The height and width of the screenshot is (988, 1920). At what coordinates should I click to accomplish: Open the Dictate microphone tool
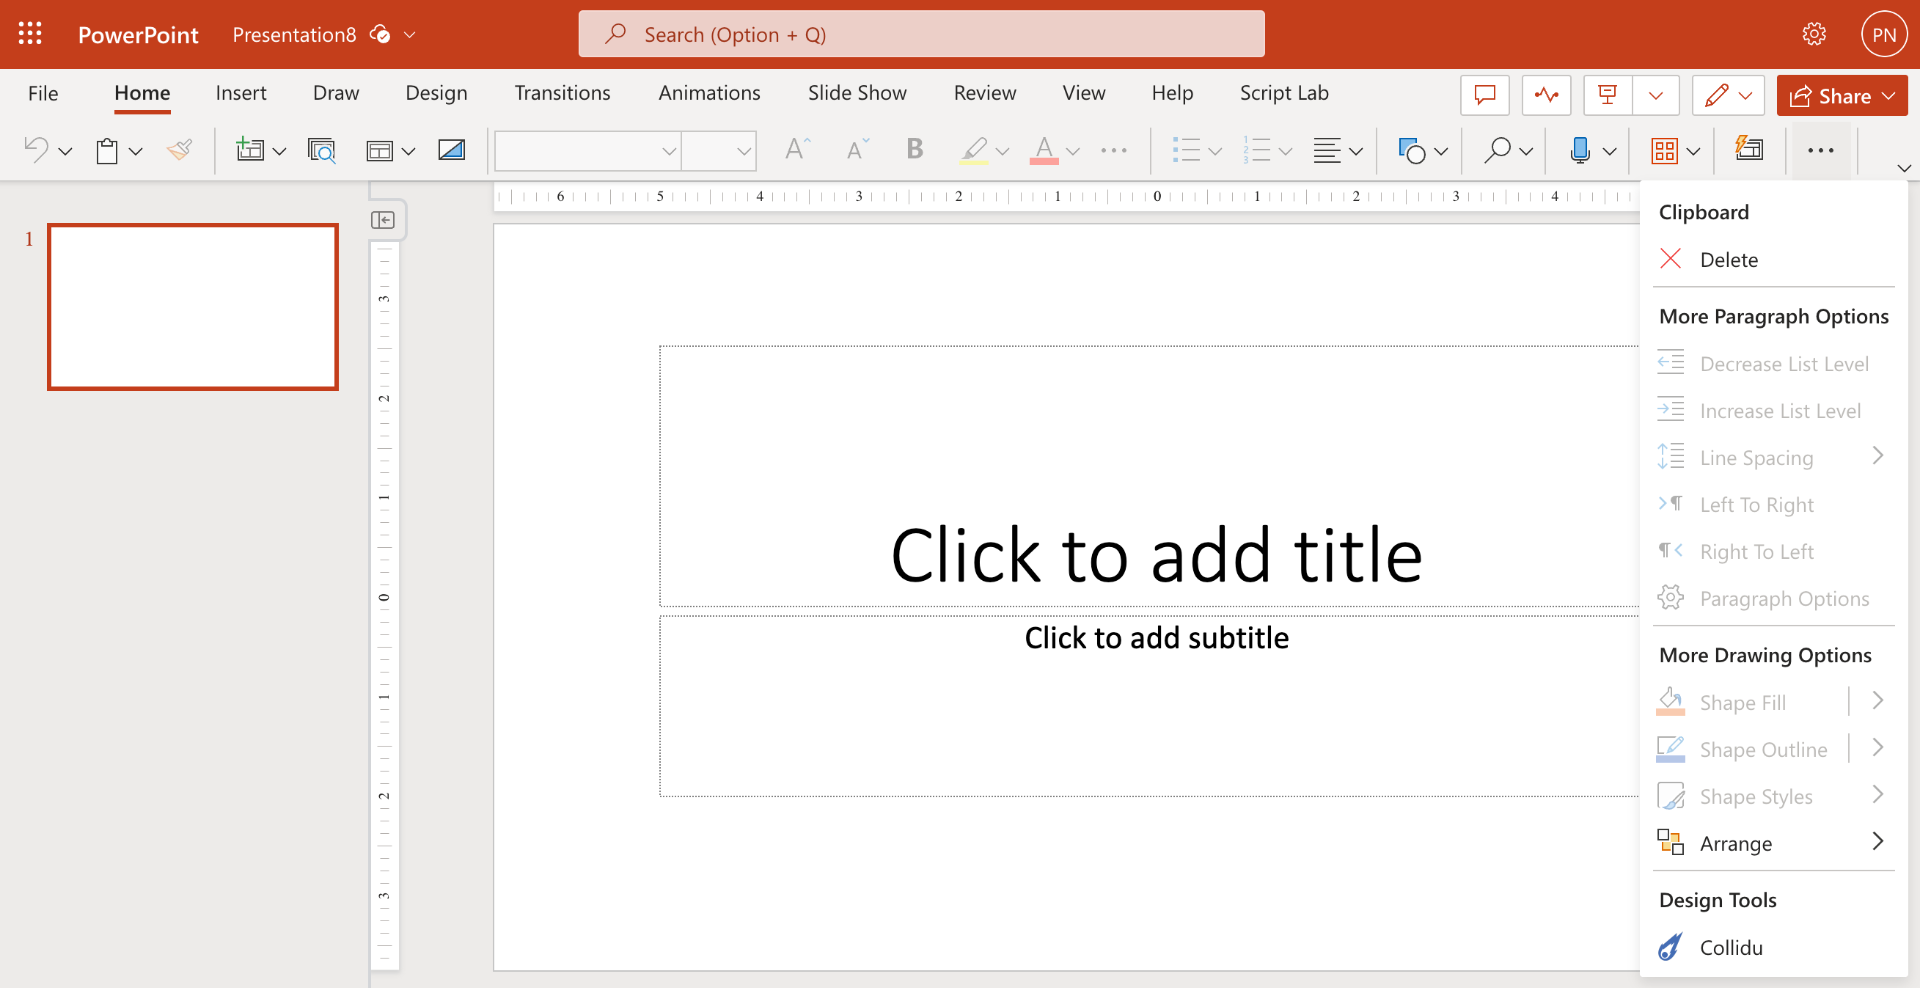point(1583,150)
